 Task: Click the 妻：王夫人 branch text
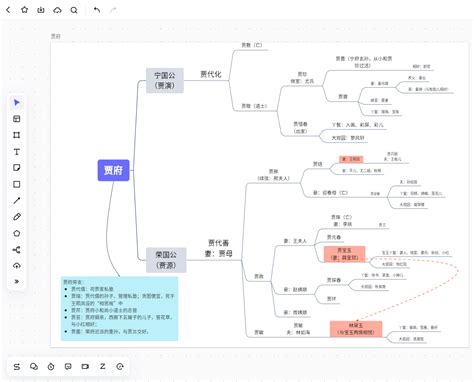(x=295, y=241)
